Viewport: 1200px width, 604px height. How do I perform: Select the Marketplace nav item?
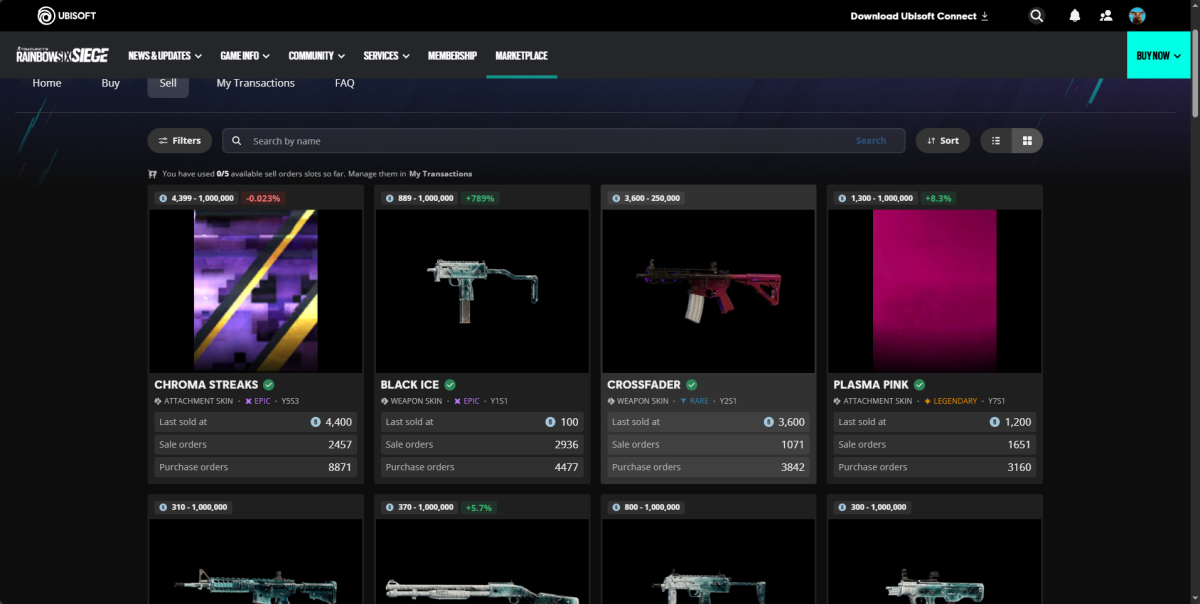point(522,56)
